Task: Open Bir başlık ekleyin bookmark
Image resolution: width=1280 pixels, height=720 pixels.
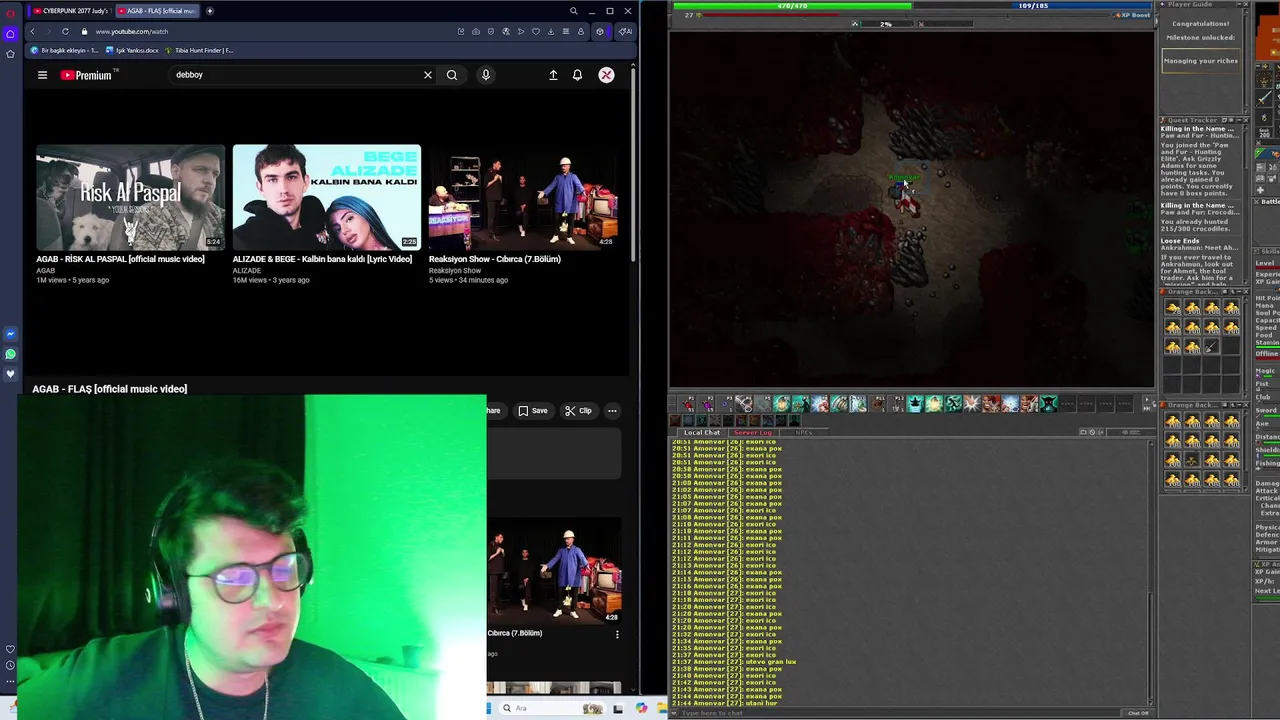Action: 65,50
